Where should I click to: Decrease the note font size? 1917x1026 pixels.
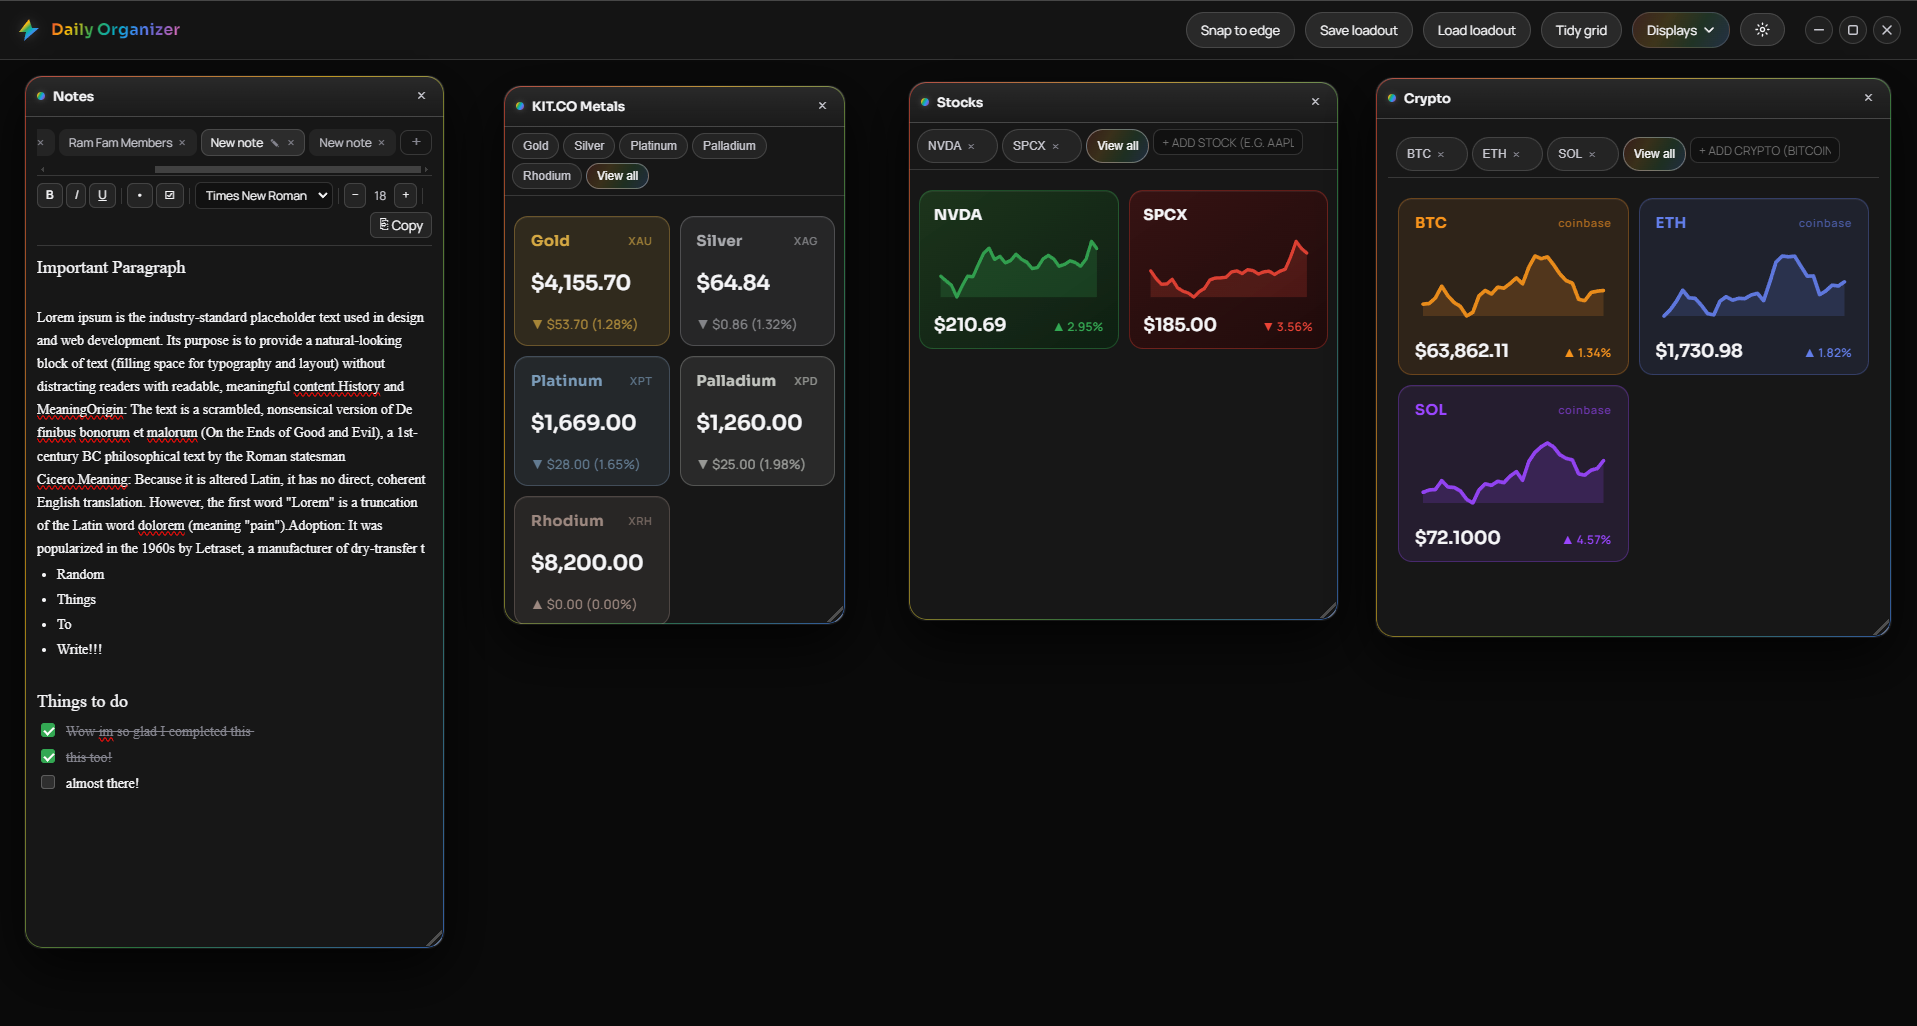pyautogui.click(x=355, y=195)
